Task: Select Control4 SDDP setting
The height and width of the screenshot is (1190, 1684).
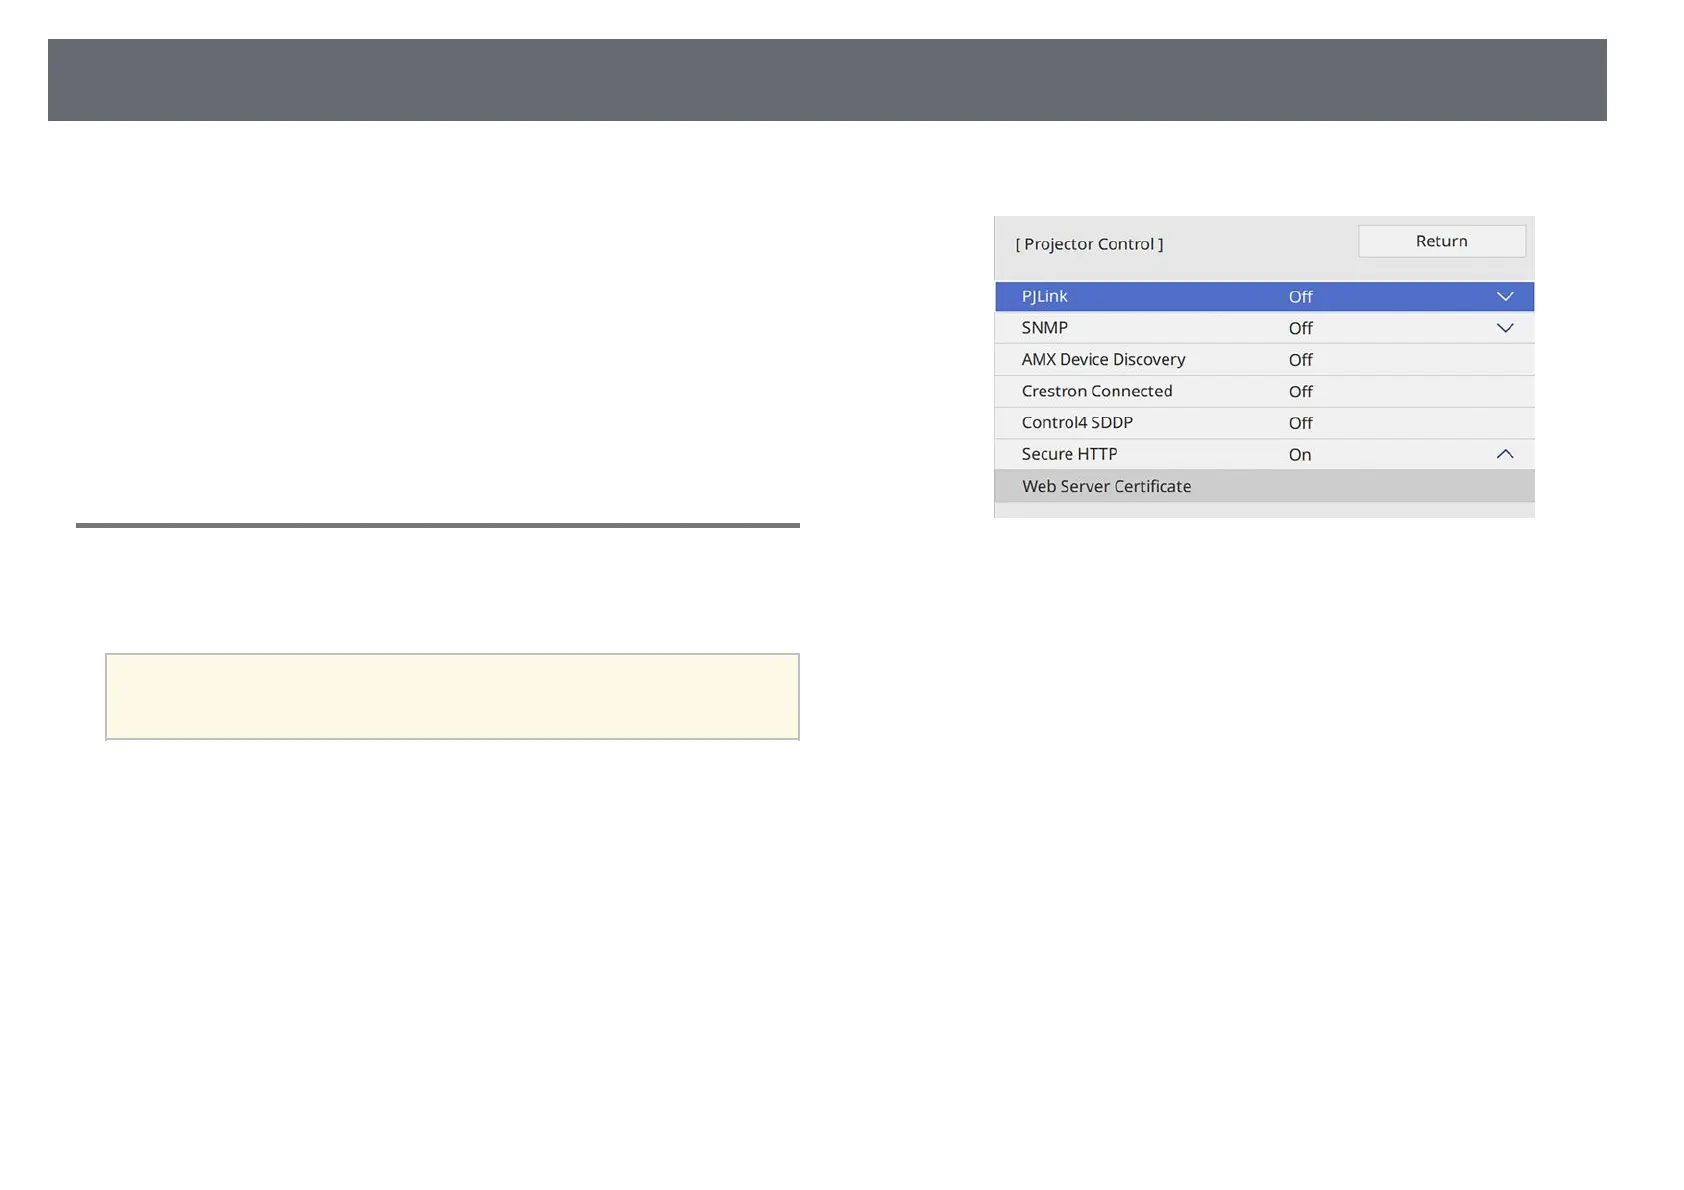Action: pos(1264,423)
